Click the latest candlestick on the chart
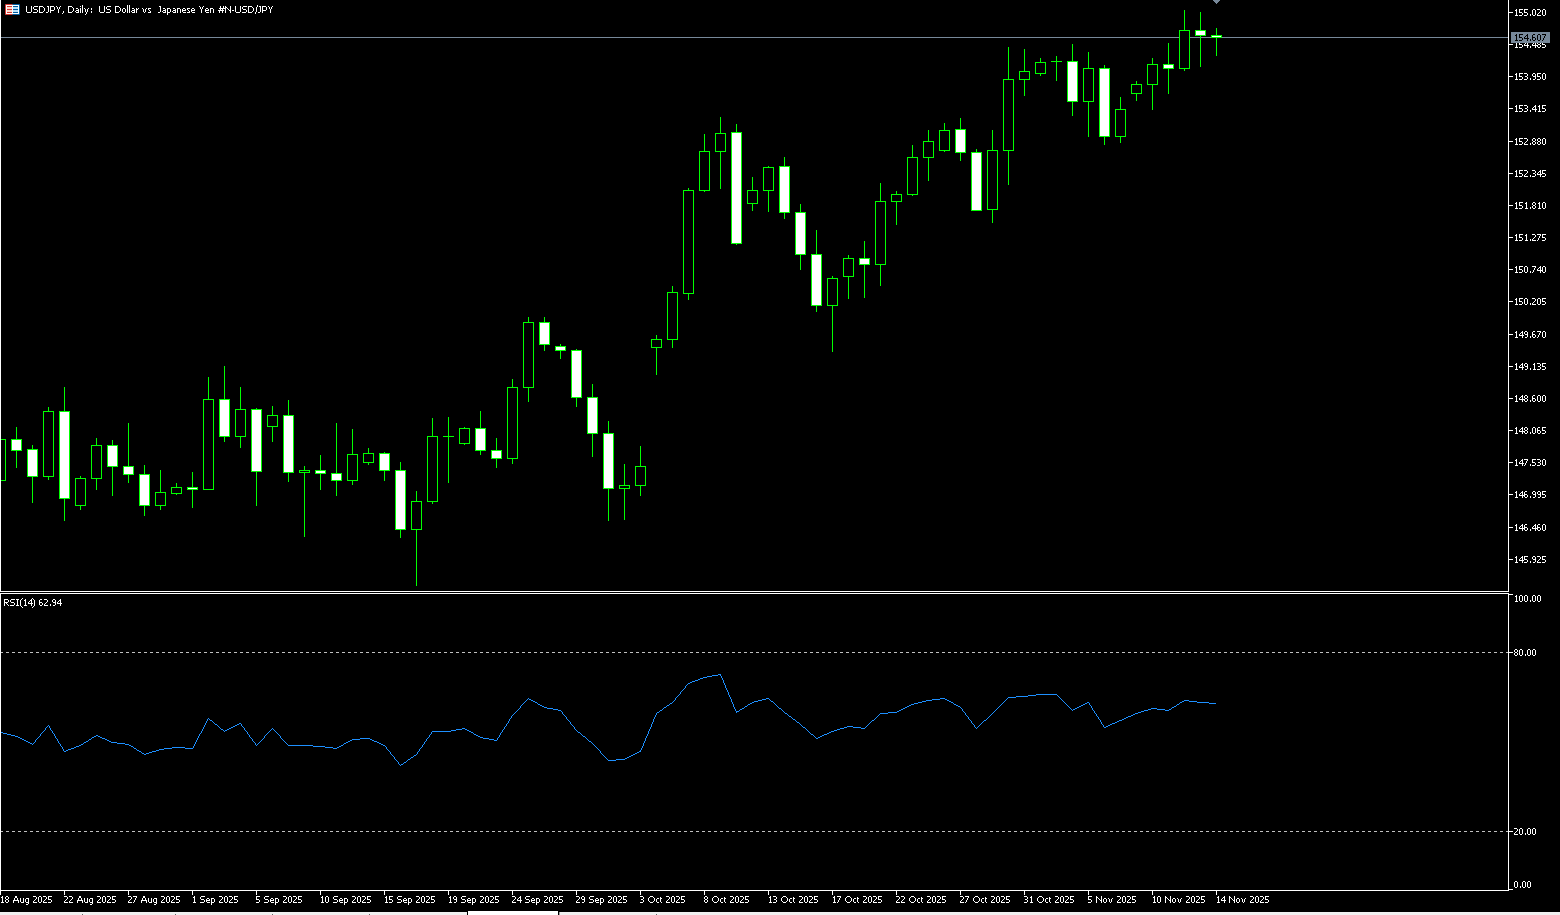Viewport: 1560px width, 915px height. [1216, 37]
